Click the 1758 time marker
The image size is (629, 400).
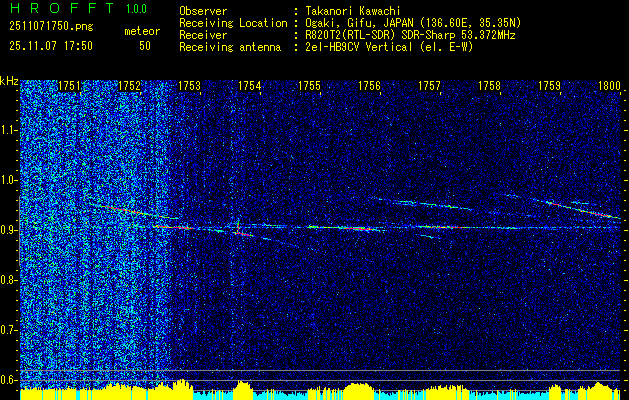click(x=490, y=86)
